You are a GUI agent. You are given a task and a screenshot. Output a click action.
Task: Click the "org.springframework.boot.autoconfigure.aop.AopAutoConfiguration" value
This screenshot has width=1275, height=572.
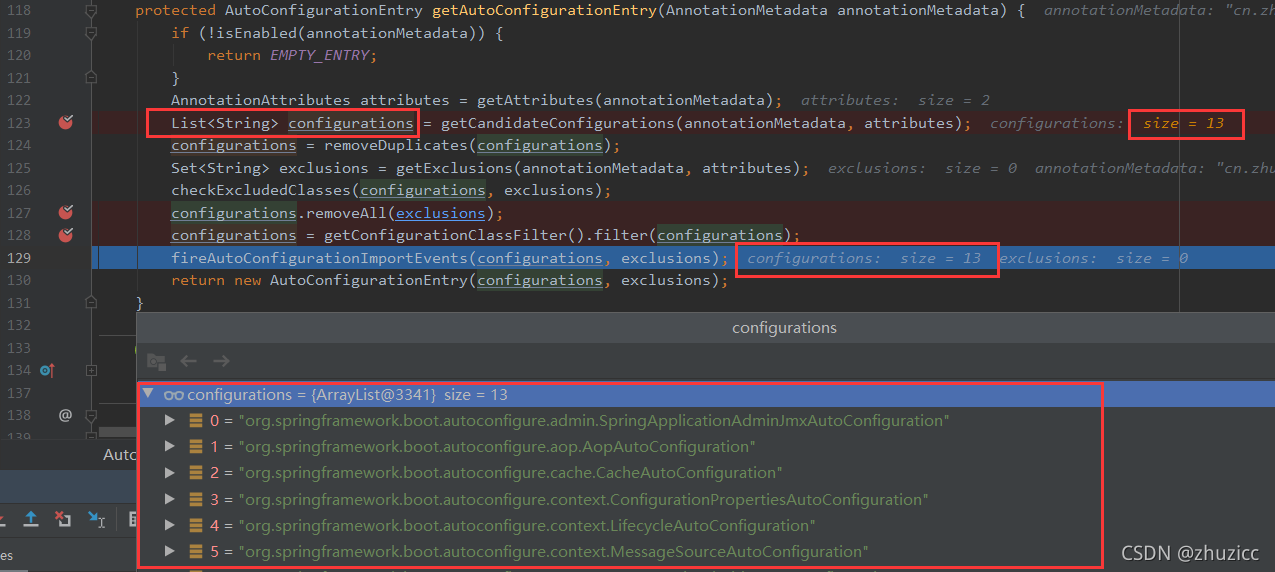[x=496, y=447]
